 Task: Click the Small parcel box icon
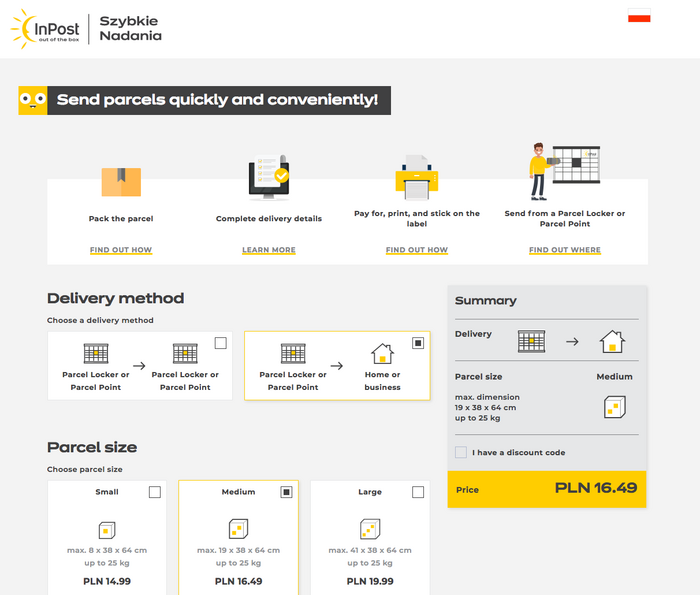coord(107,530)
